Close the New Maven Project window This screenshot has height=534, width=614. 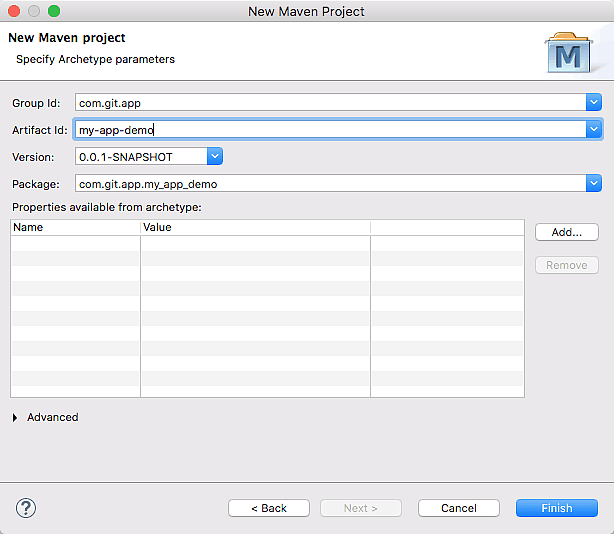point(14,11)
